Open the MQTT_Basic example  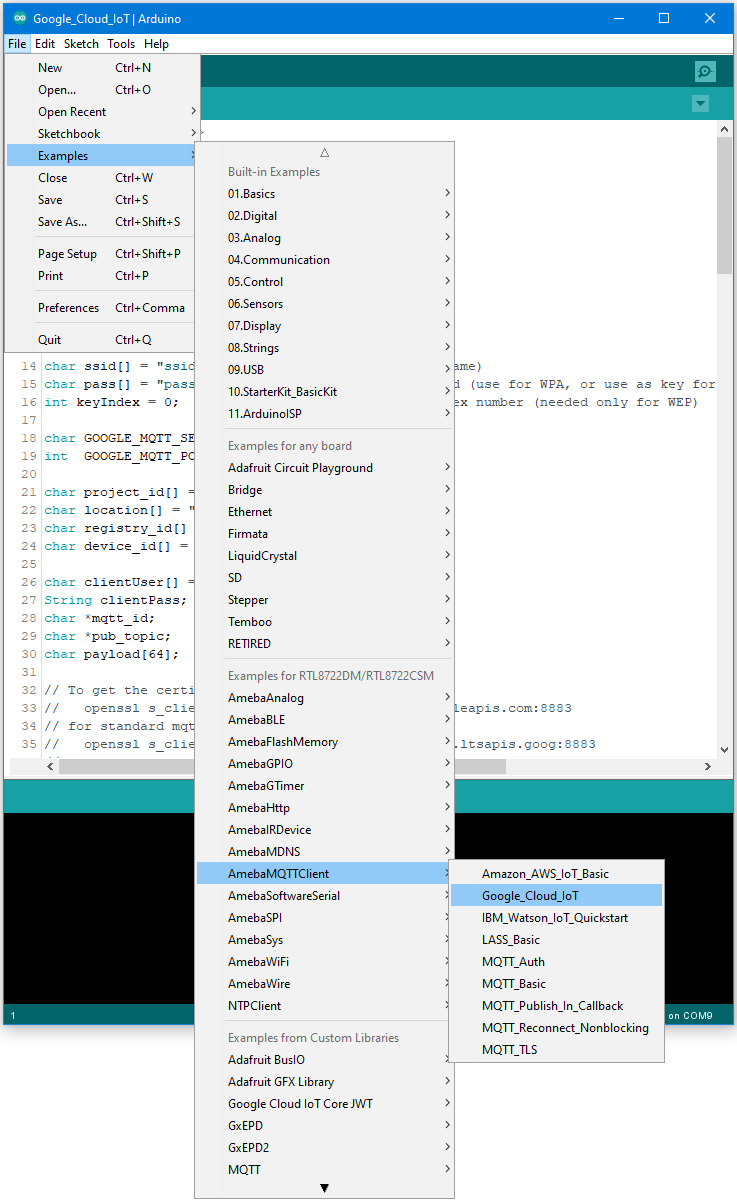(556, 984)
